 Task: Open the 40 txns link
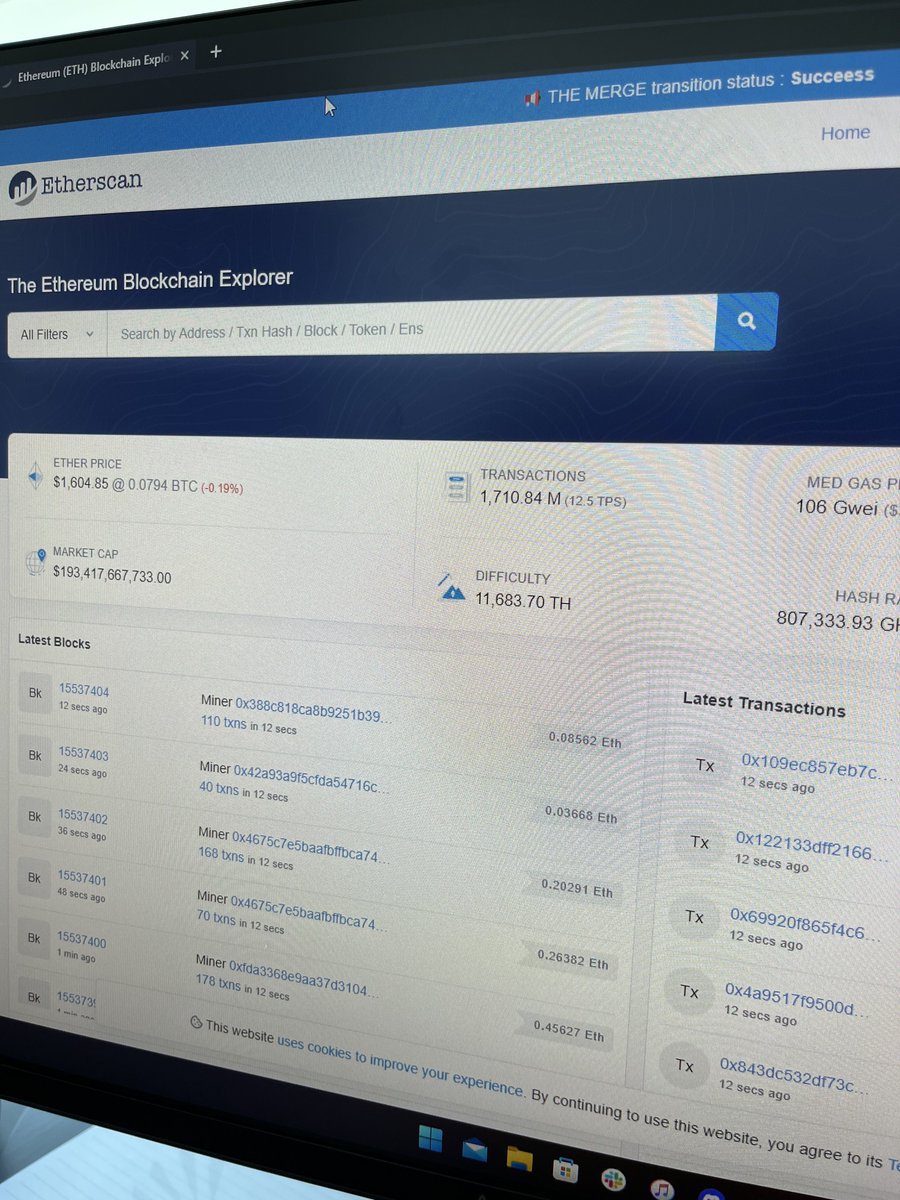[x=219, y=789]
